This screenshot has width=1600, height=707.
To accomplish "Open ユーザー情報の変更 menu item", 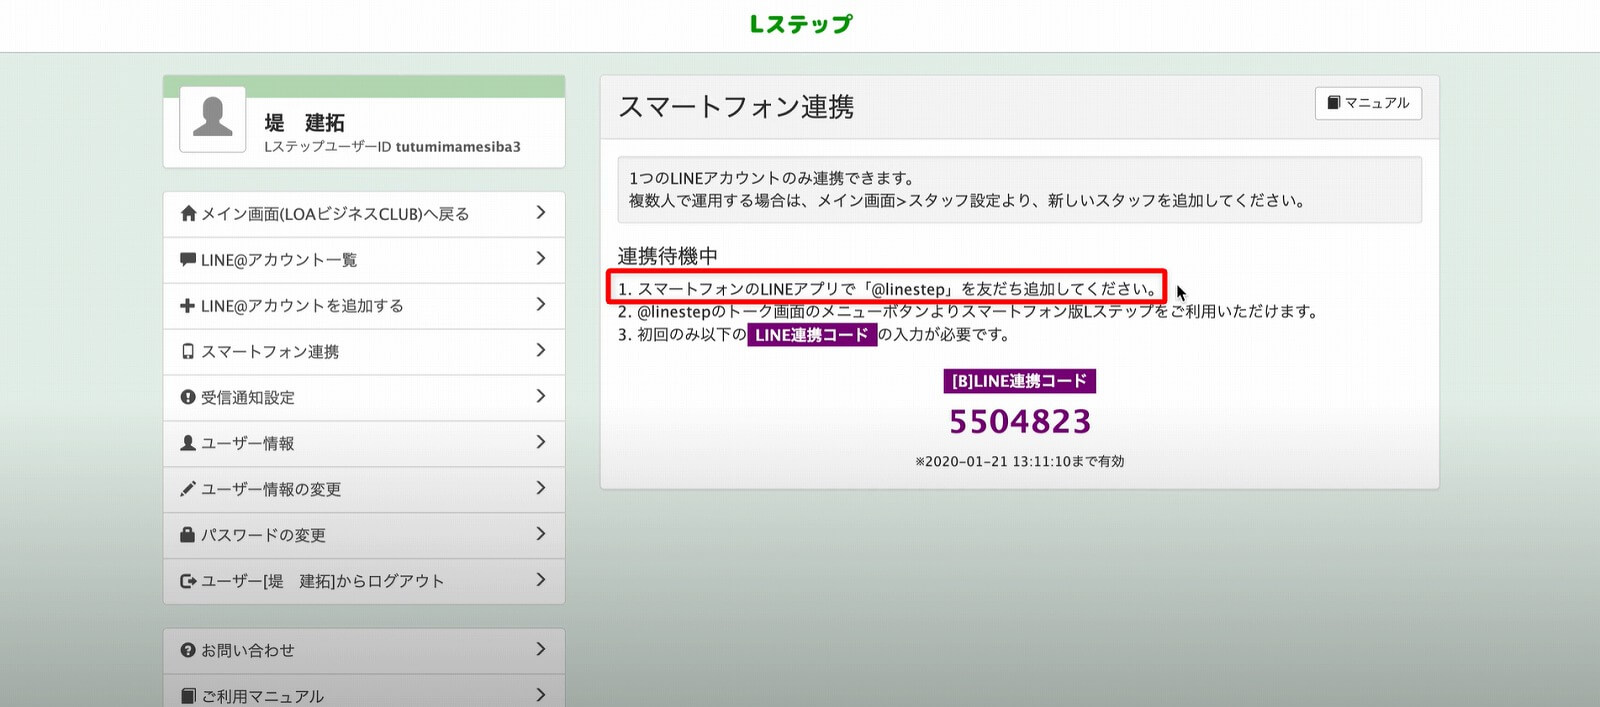I will tap(364, 490).
